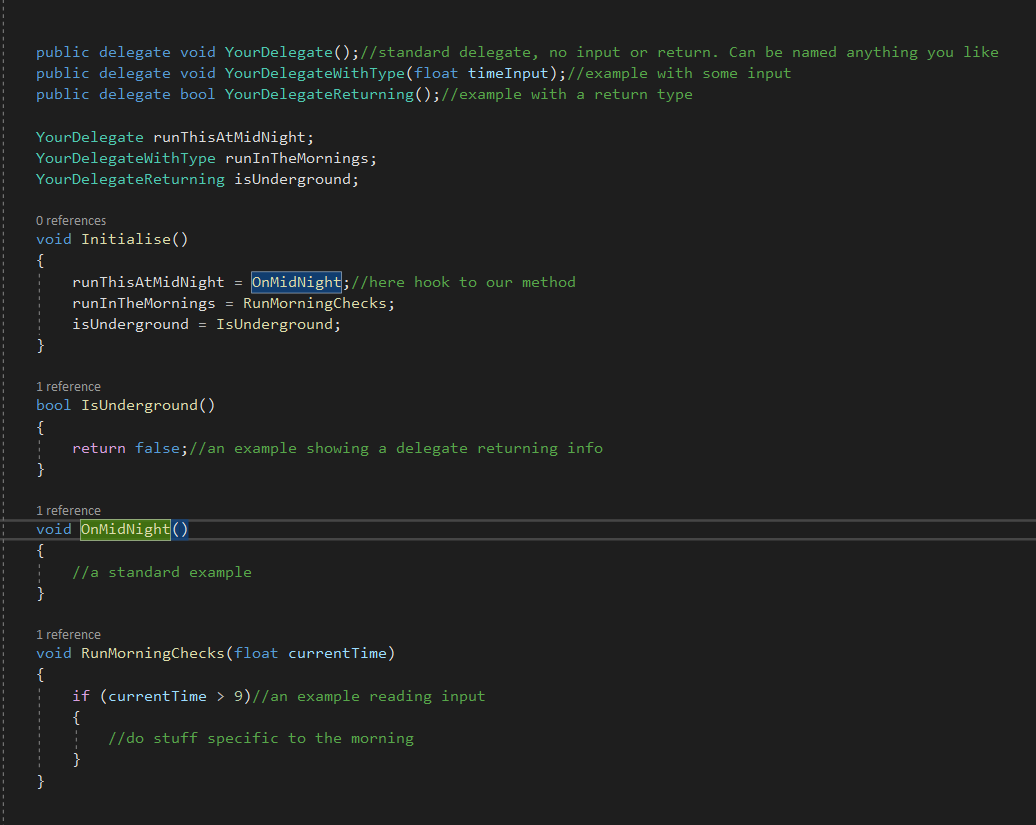Click YourDelegate name in the first delegate declaration
This screenshot has width=1036, height=825.
pyautogui.click(x=279, y=52)
